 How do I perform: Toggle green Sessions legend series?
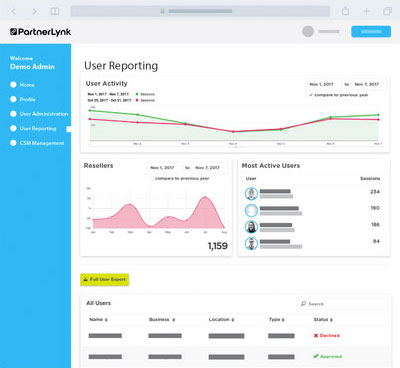coord(145,94)
